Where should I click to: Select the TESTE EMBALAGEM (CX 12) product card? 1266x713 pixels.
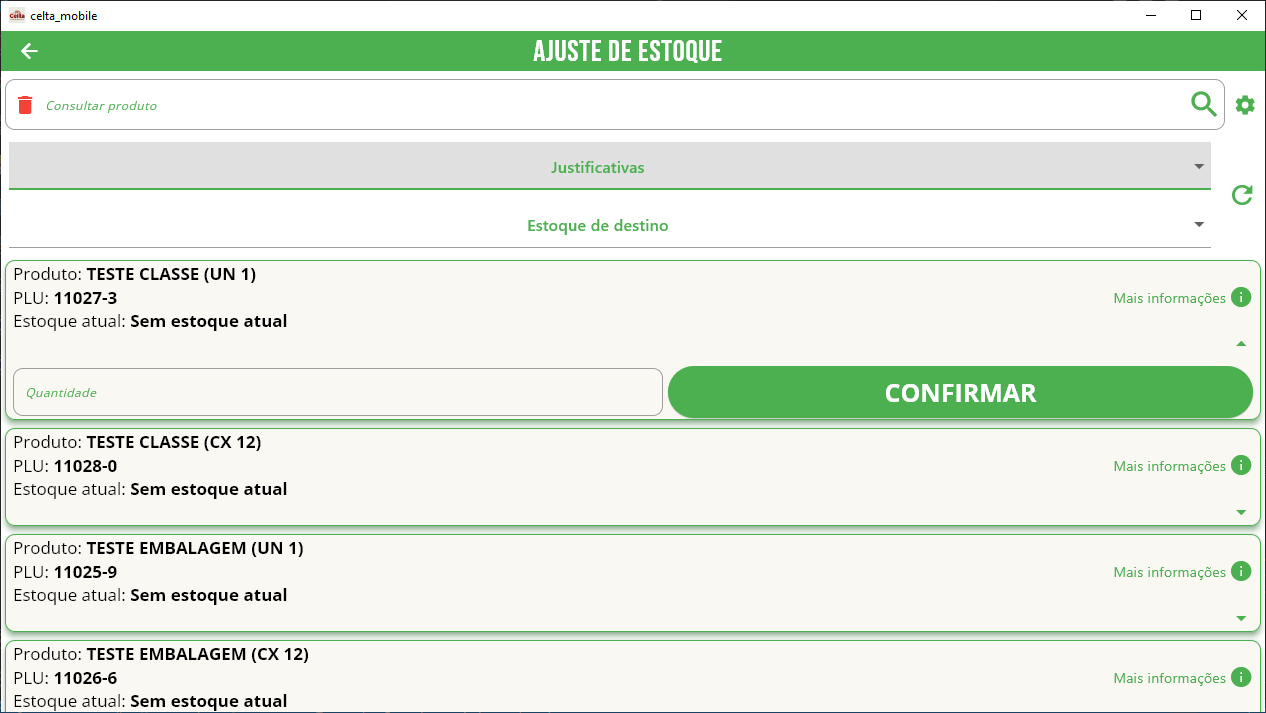point(632,677)
